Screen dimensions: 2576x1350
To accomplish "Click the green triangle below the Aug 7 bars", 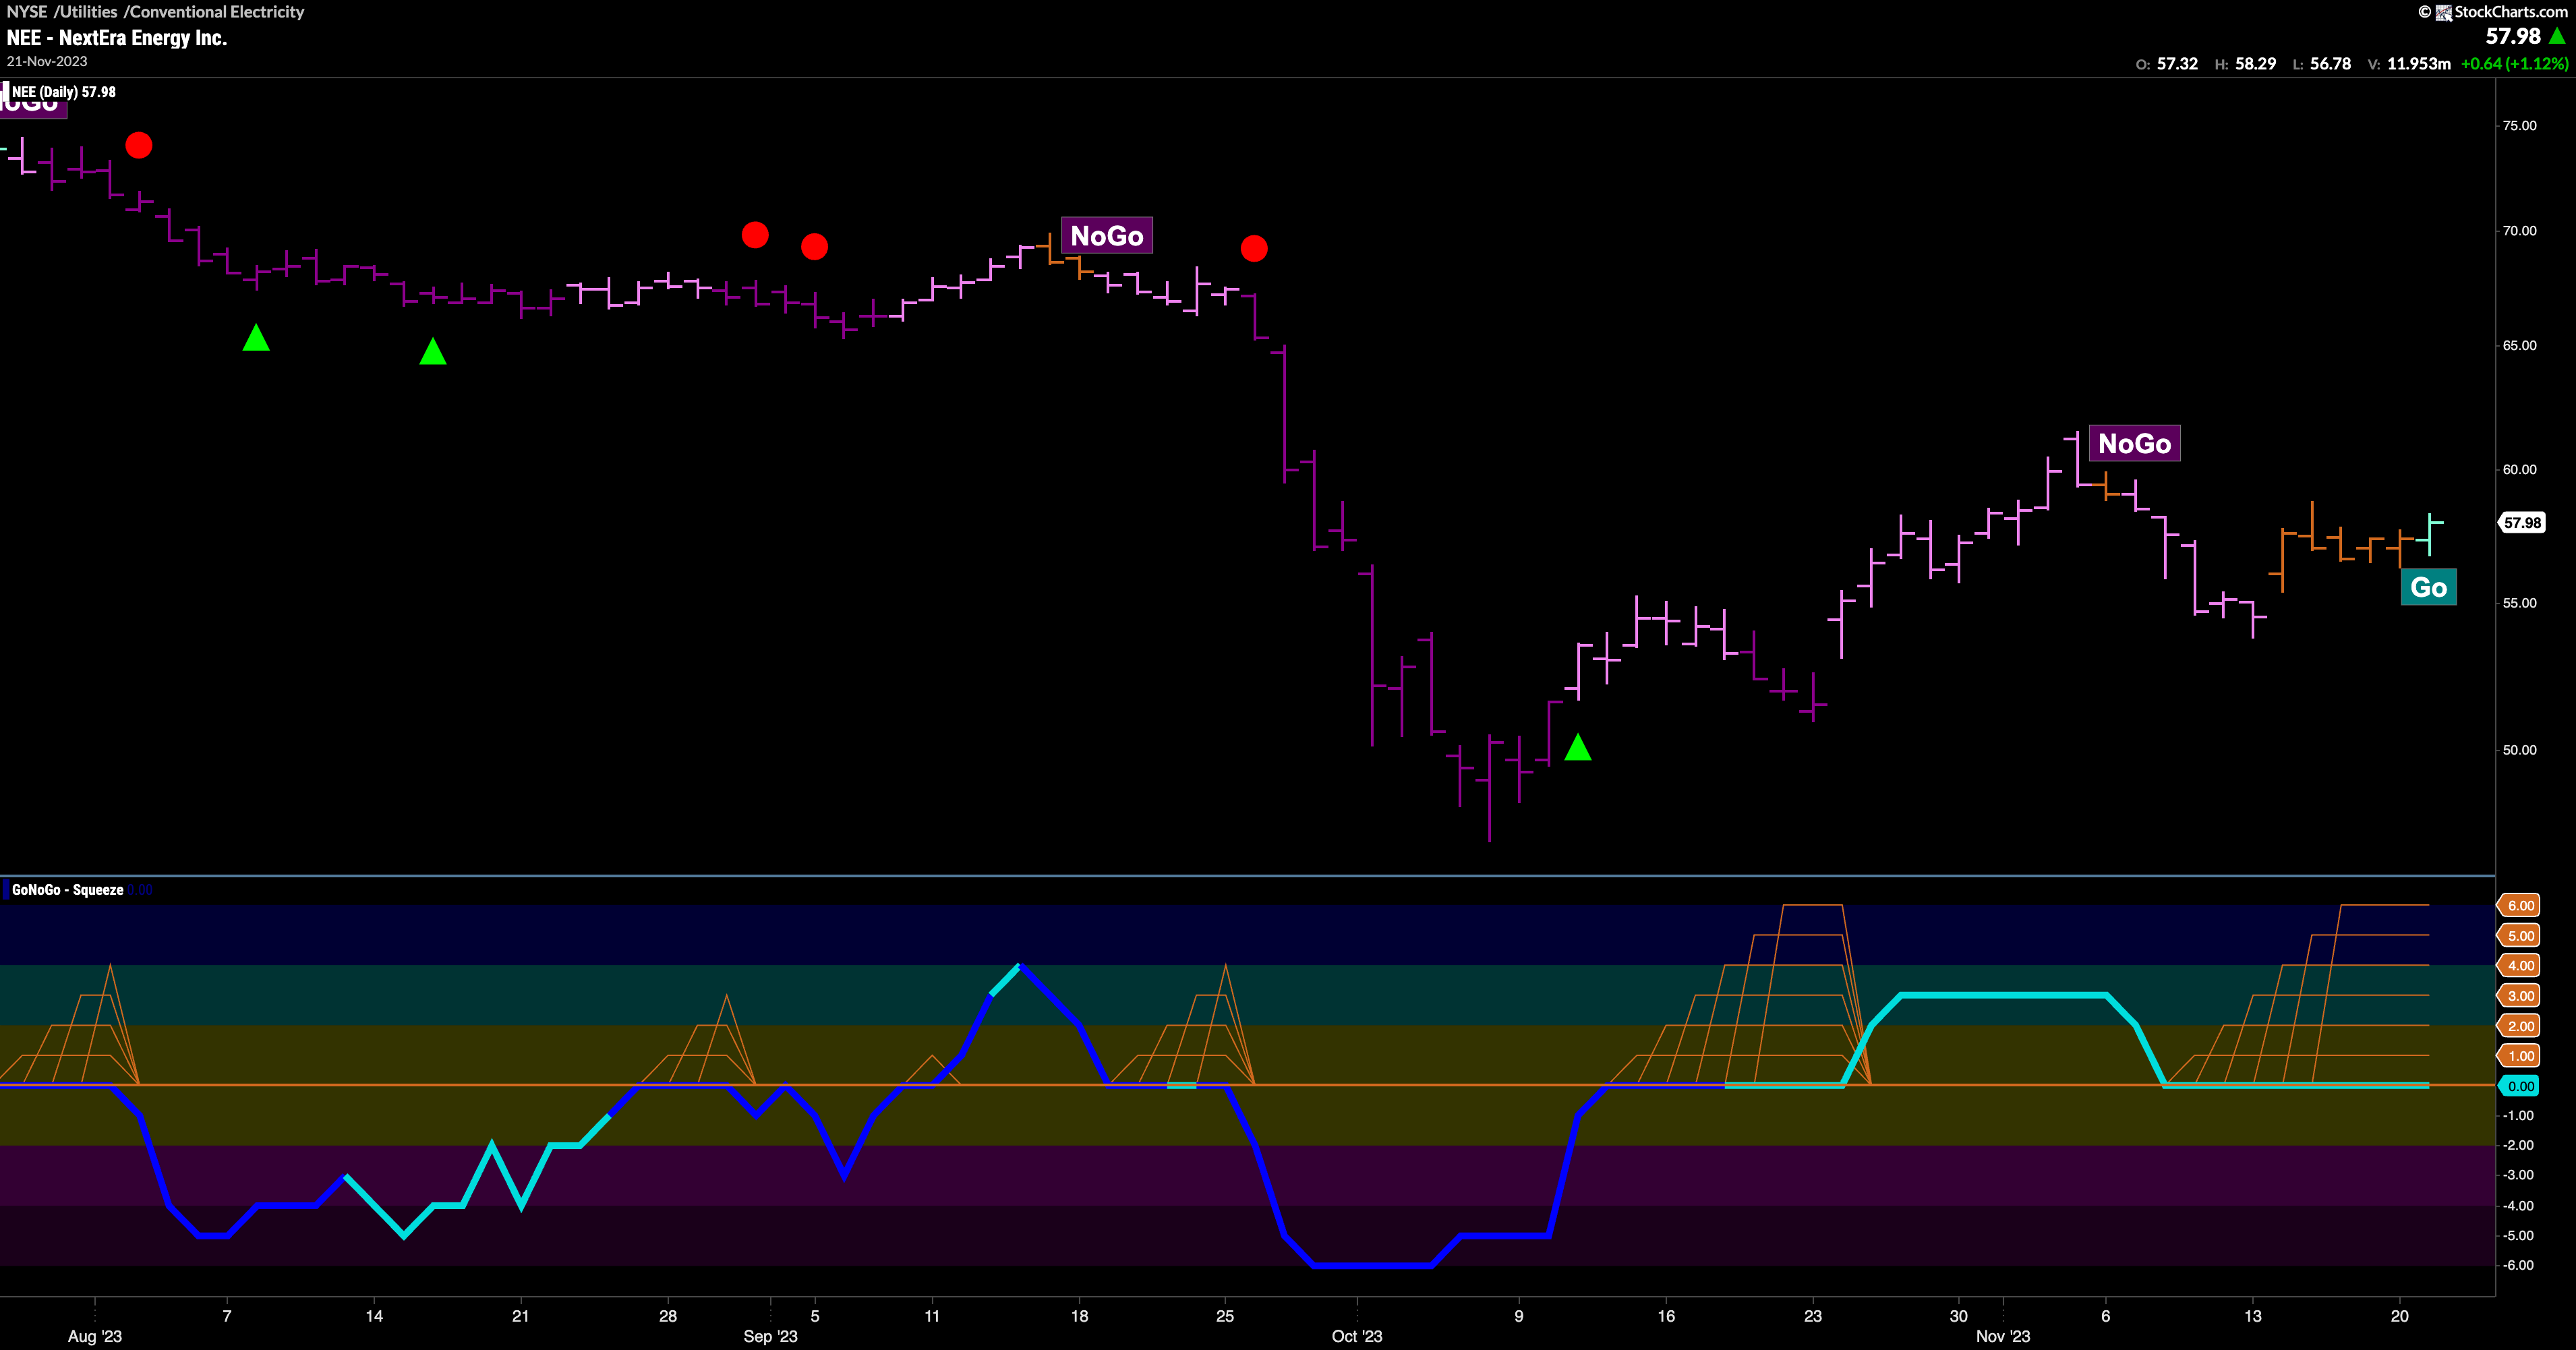I will pos(256,338).
